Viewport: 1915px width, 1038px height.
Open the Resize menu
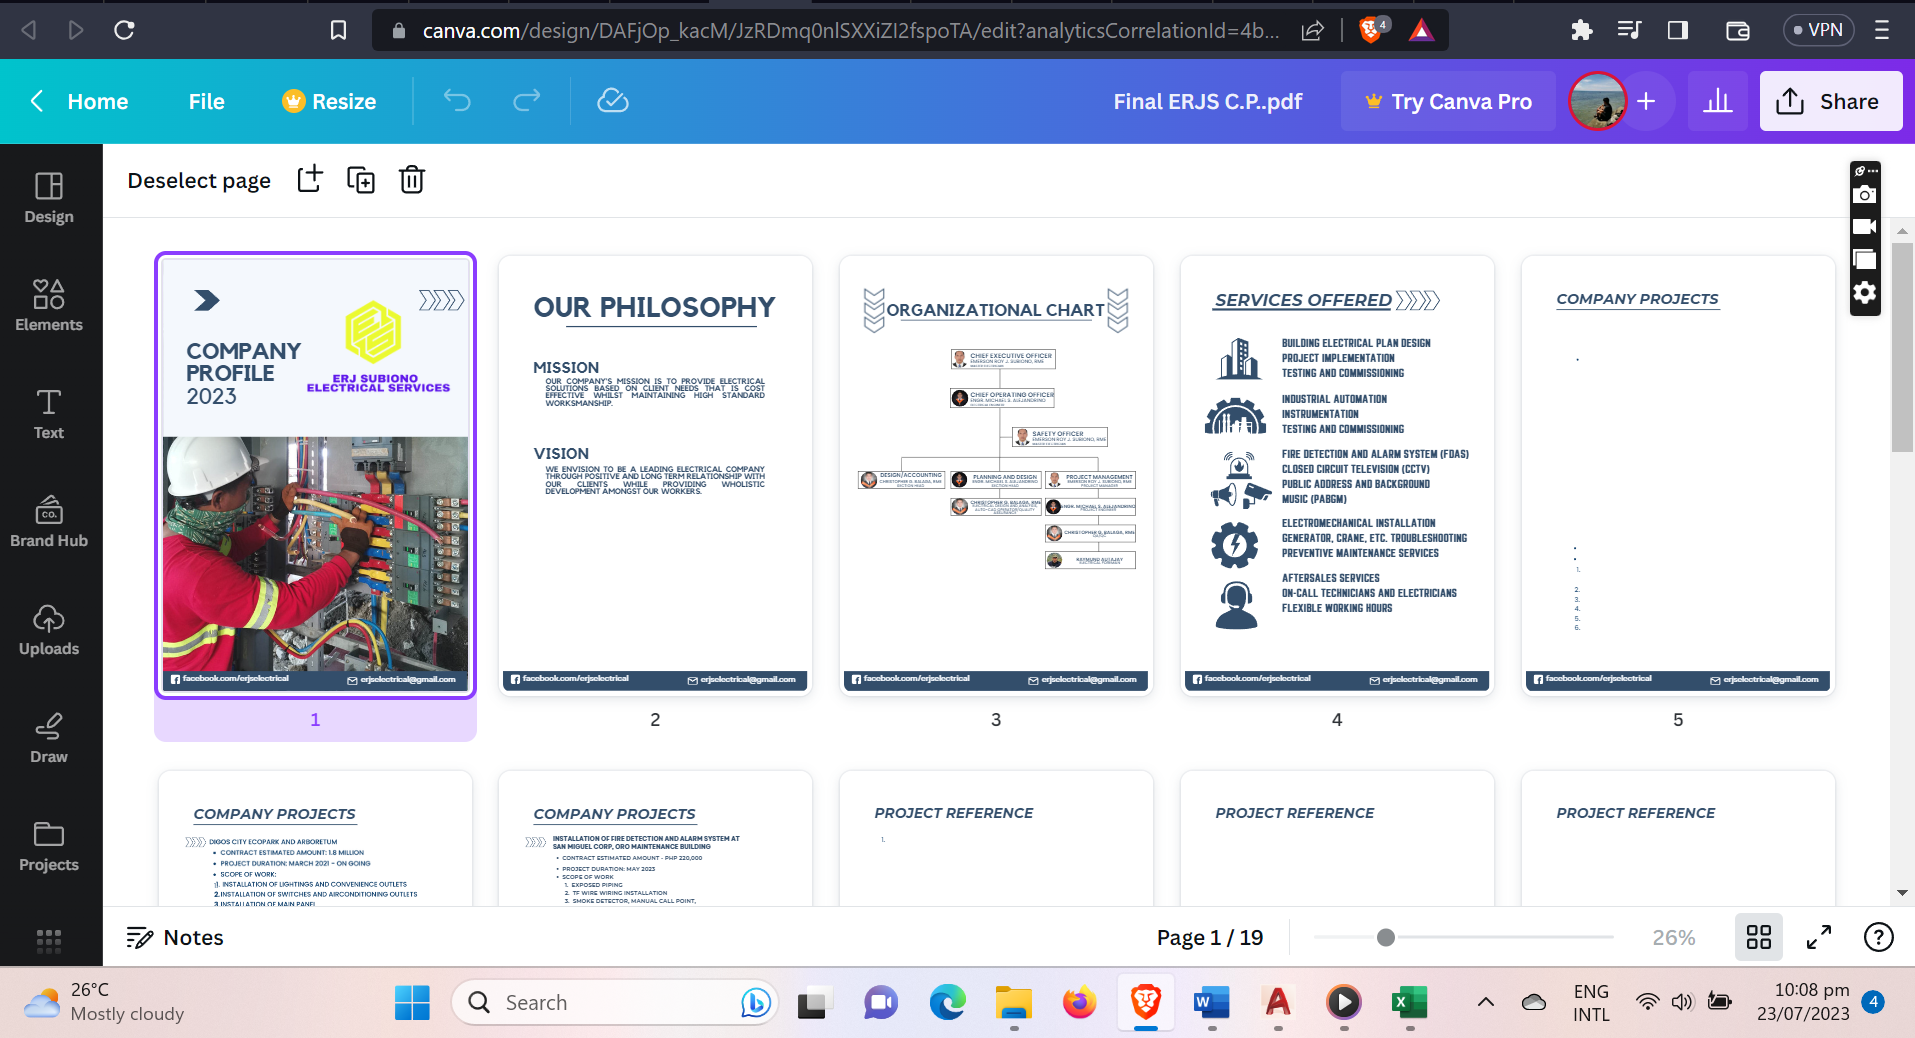(x=329, y=101)
